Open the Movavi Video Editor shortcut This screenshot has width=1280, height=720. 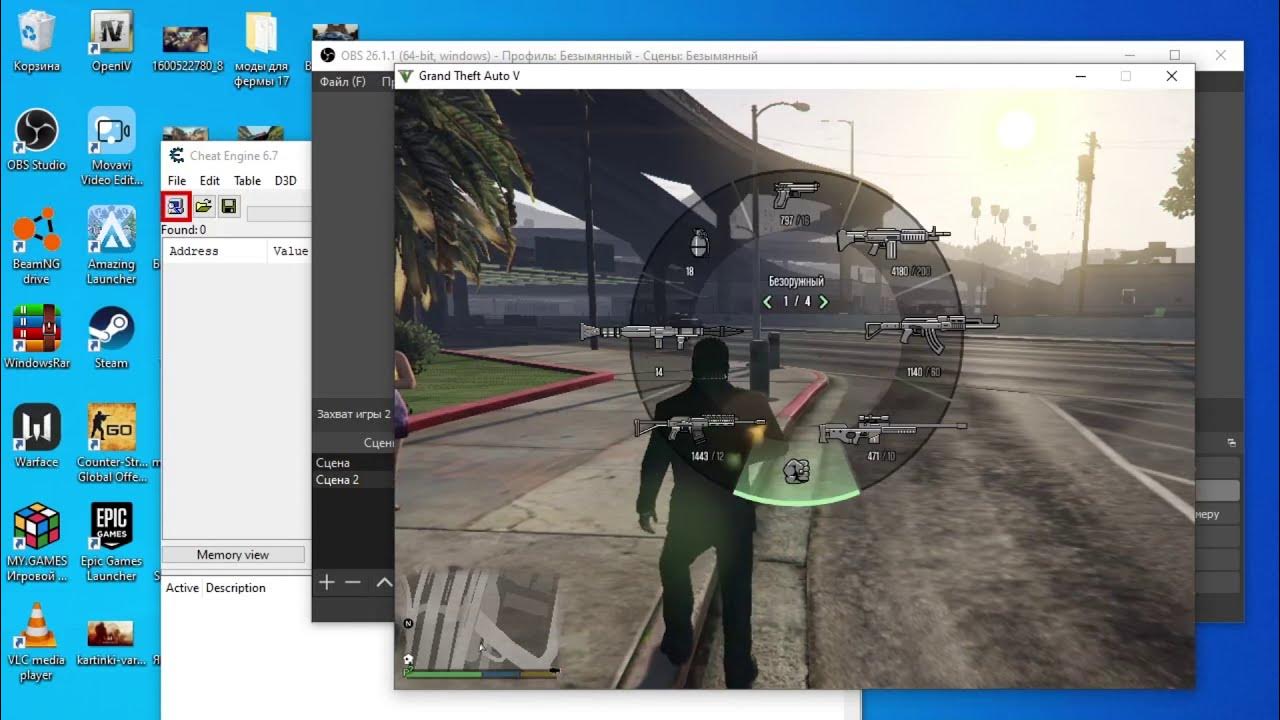[x=112, y=148]
